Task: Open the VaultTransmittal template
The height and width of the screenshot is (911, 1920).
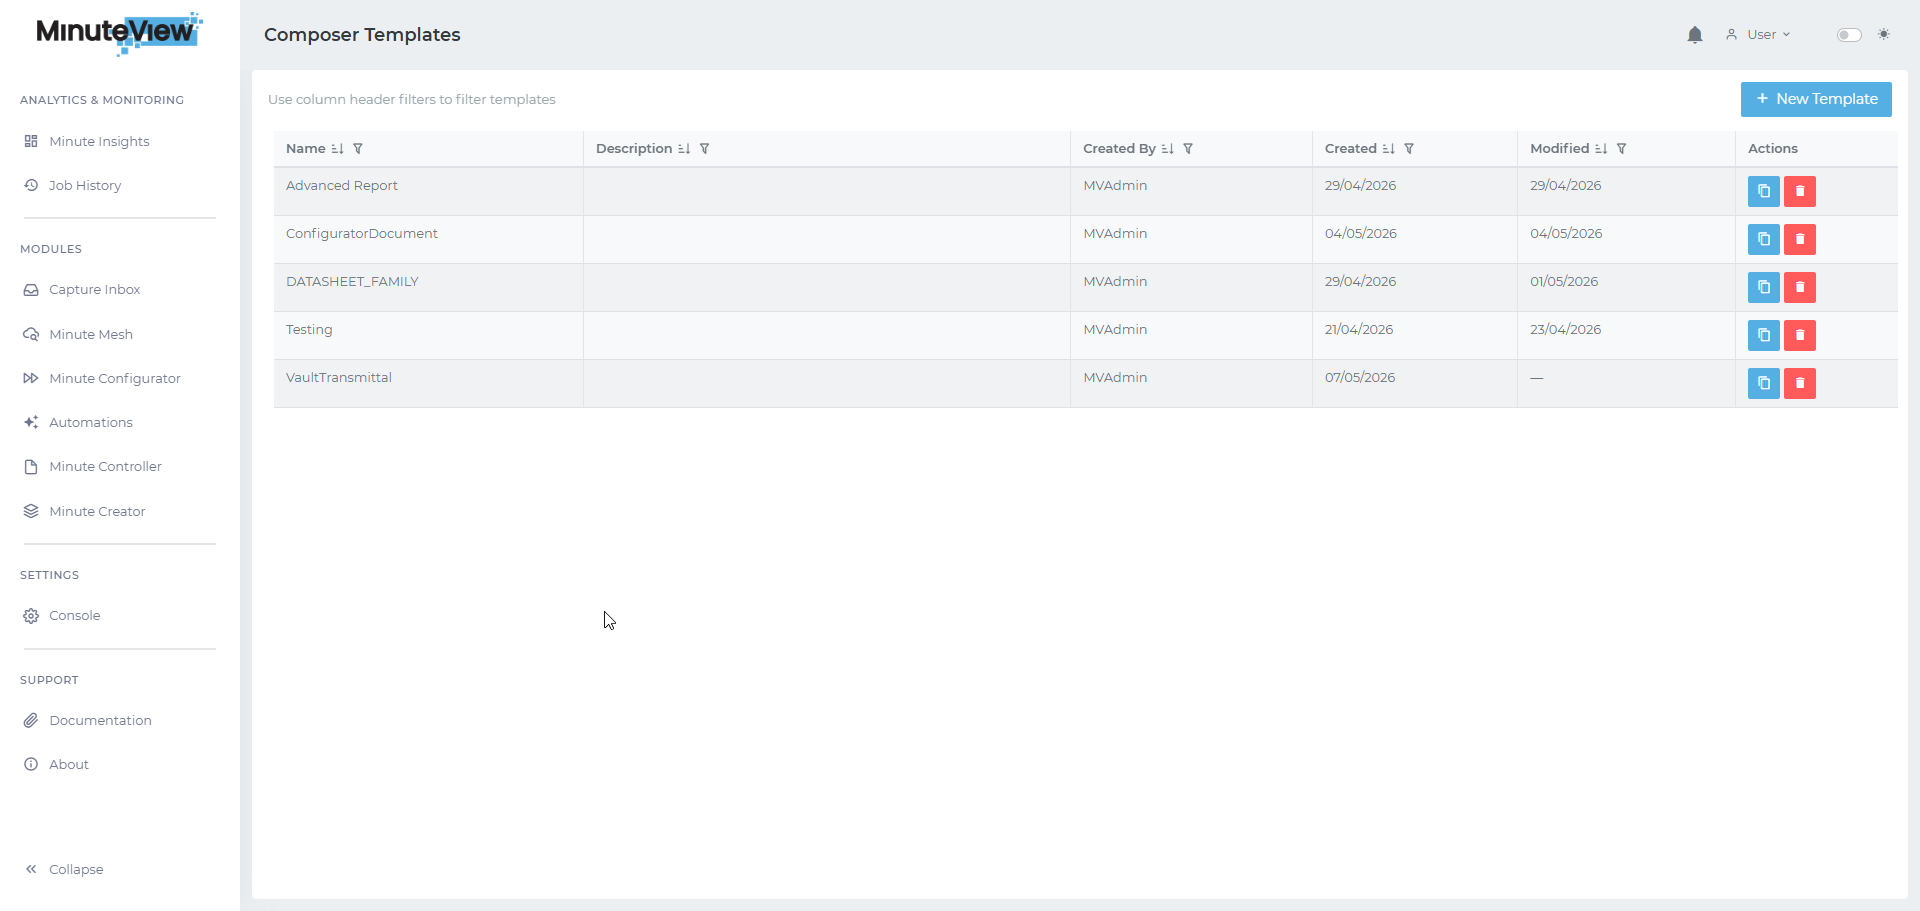Action: click(339, 377)
